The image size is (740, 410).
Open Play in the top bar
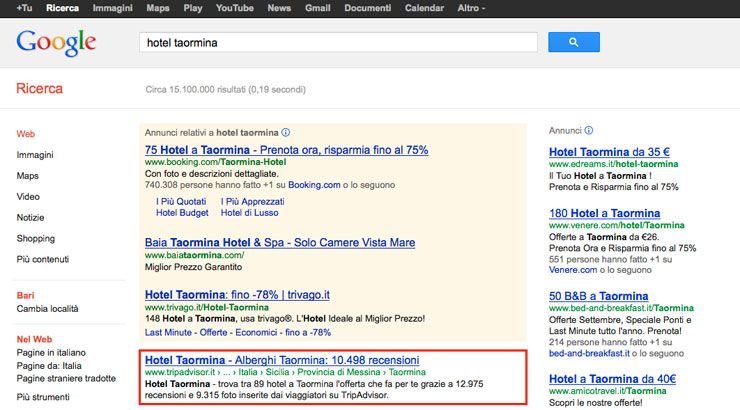193,8
